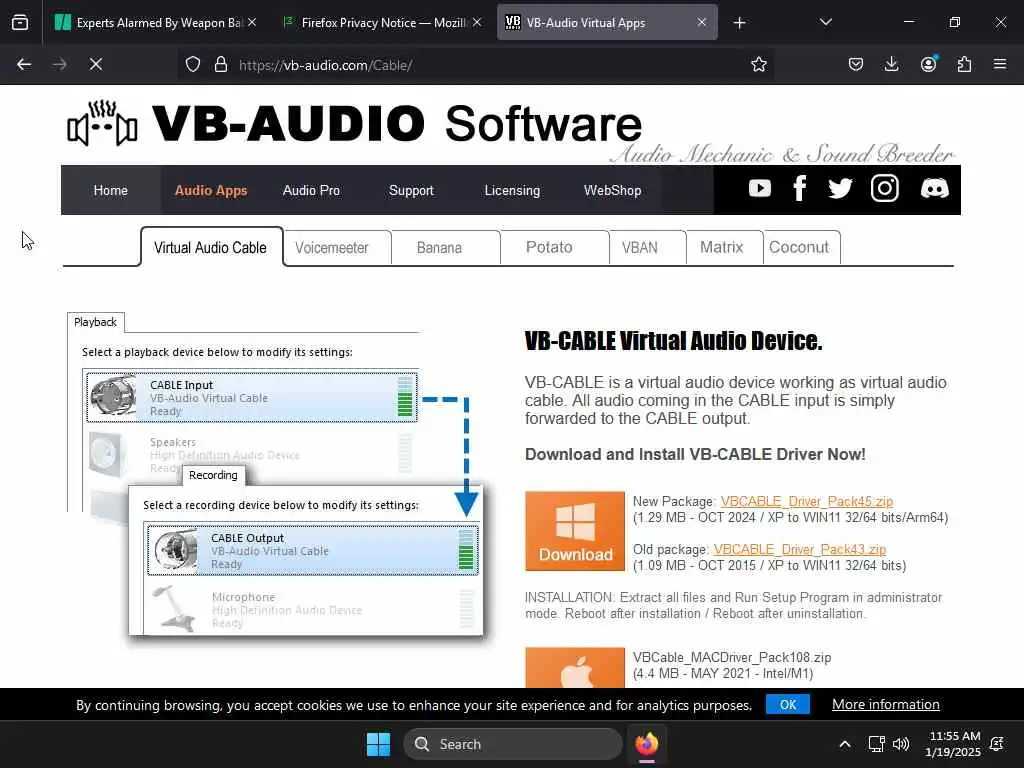Open the clock and date flyout
The width and height of the screenshot is (1024, 768).
pos(953,744)
